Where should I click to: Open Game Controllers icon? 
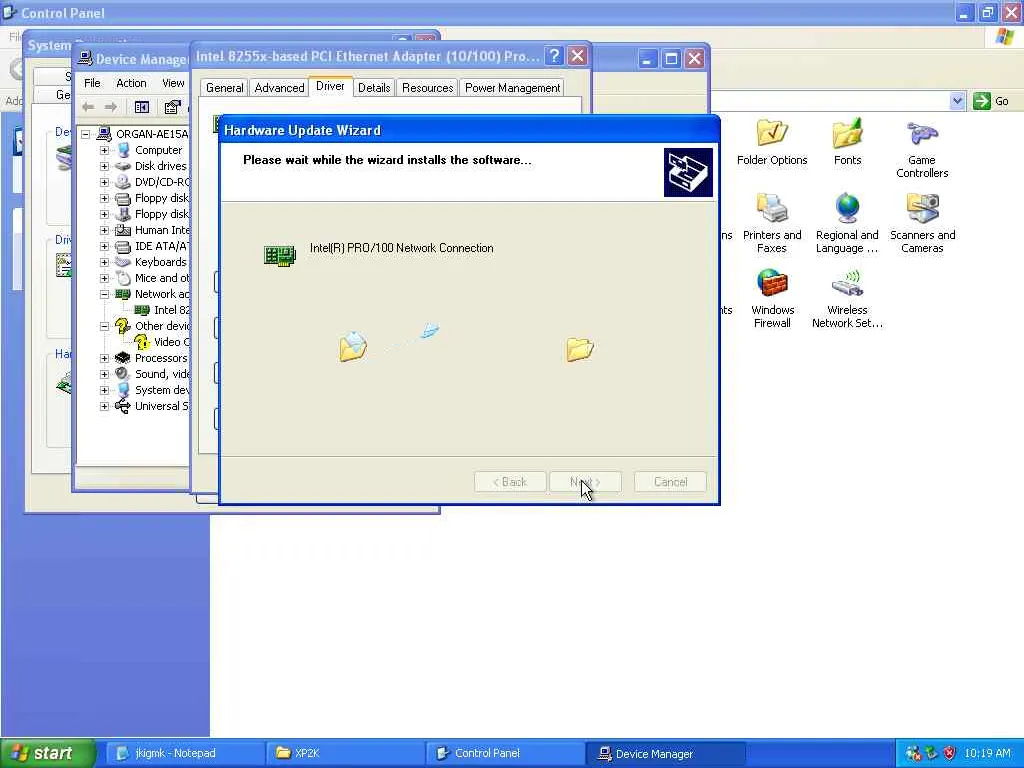921,150
